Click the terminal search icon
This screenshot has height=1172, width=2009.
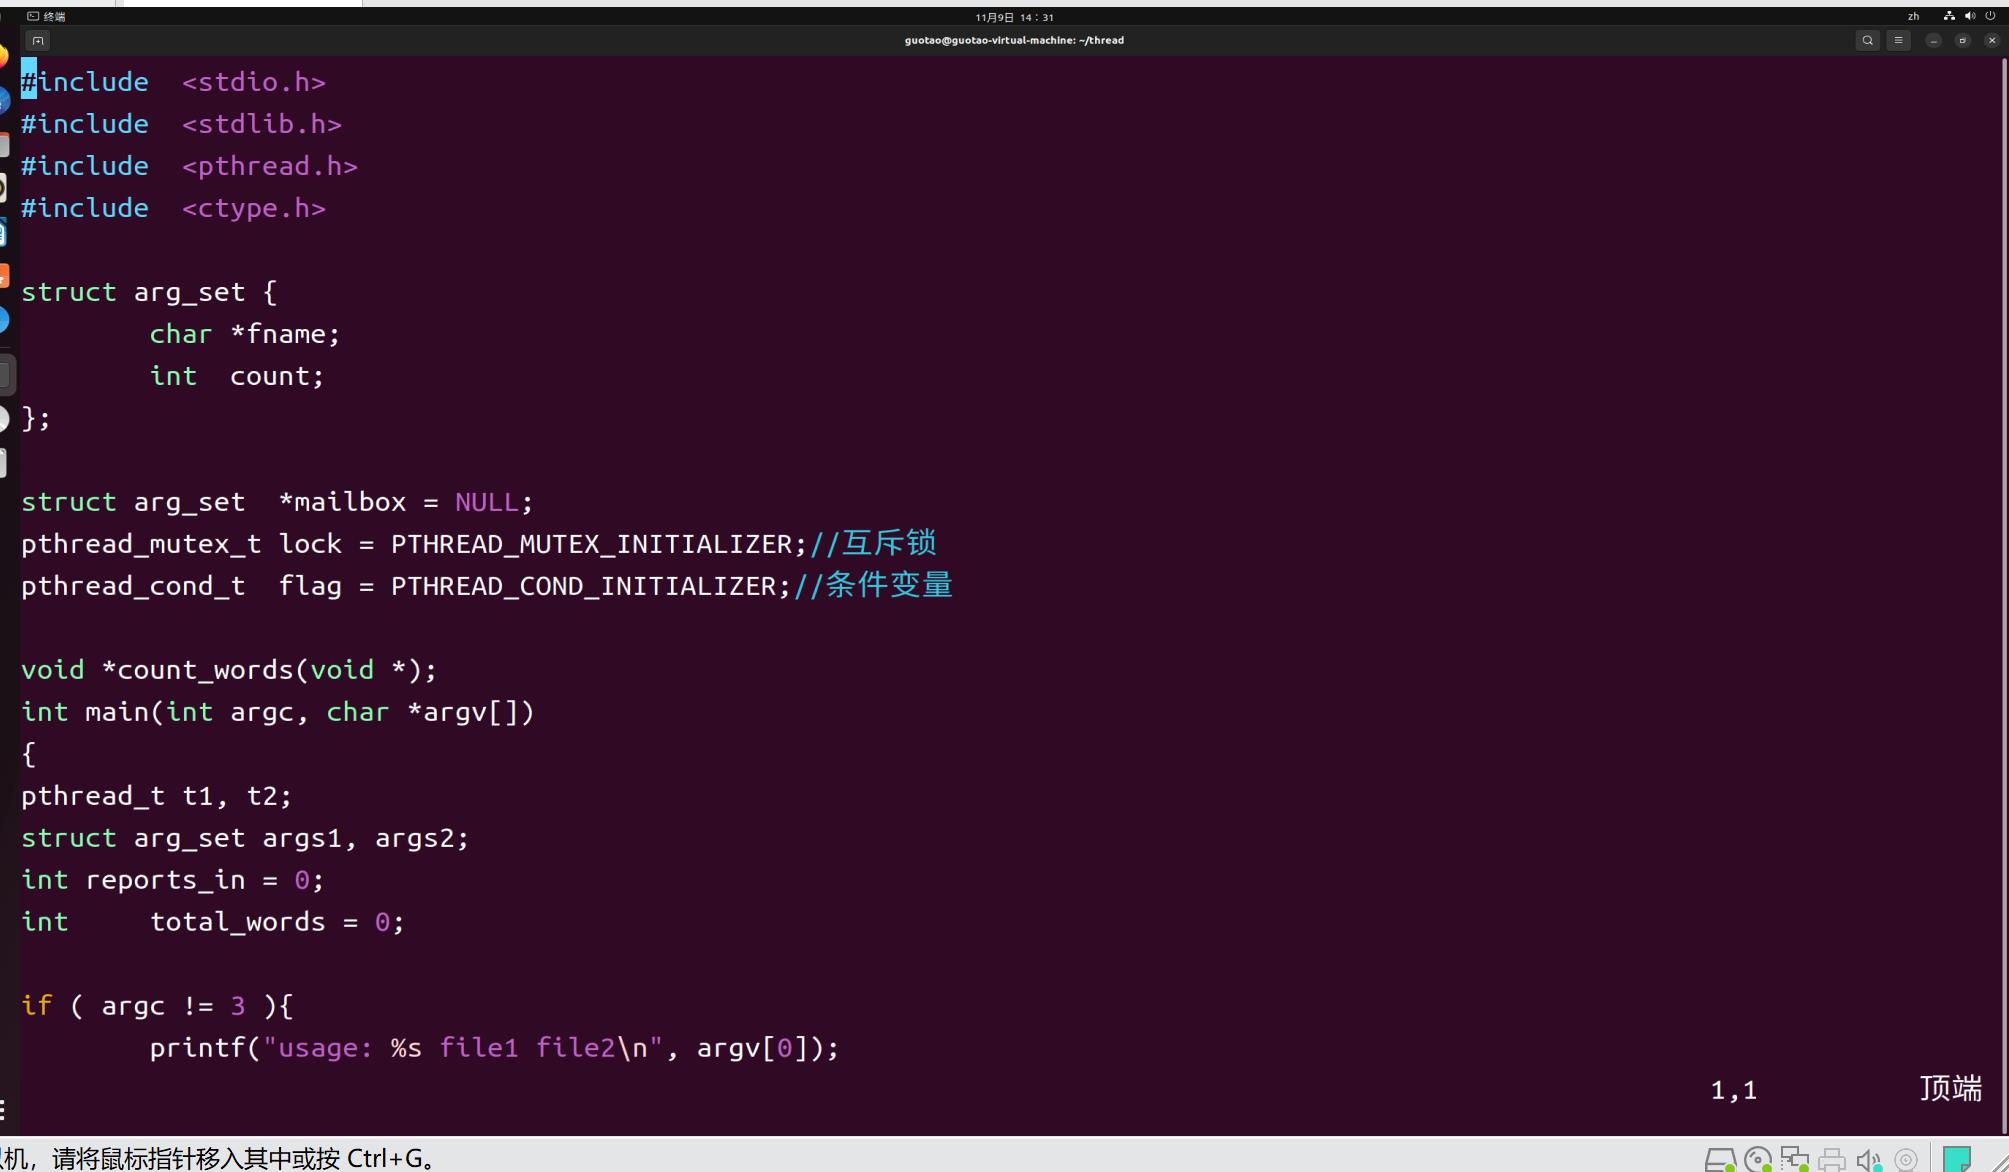coord(1867,41)
